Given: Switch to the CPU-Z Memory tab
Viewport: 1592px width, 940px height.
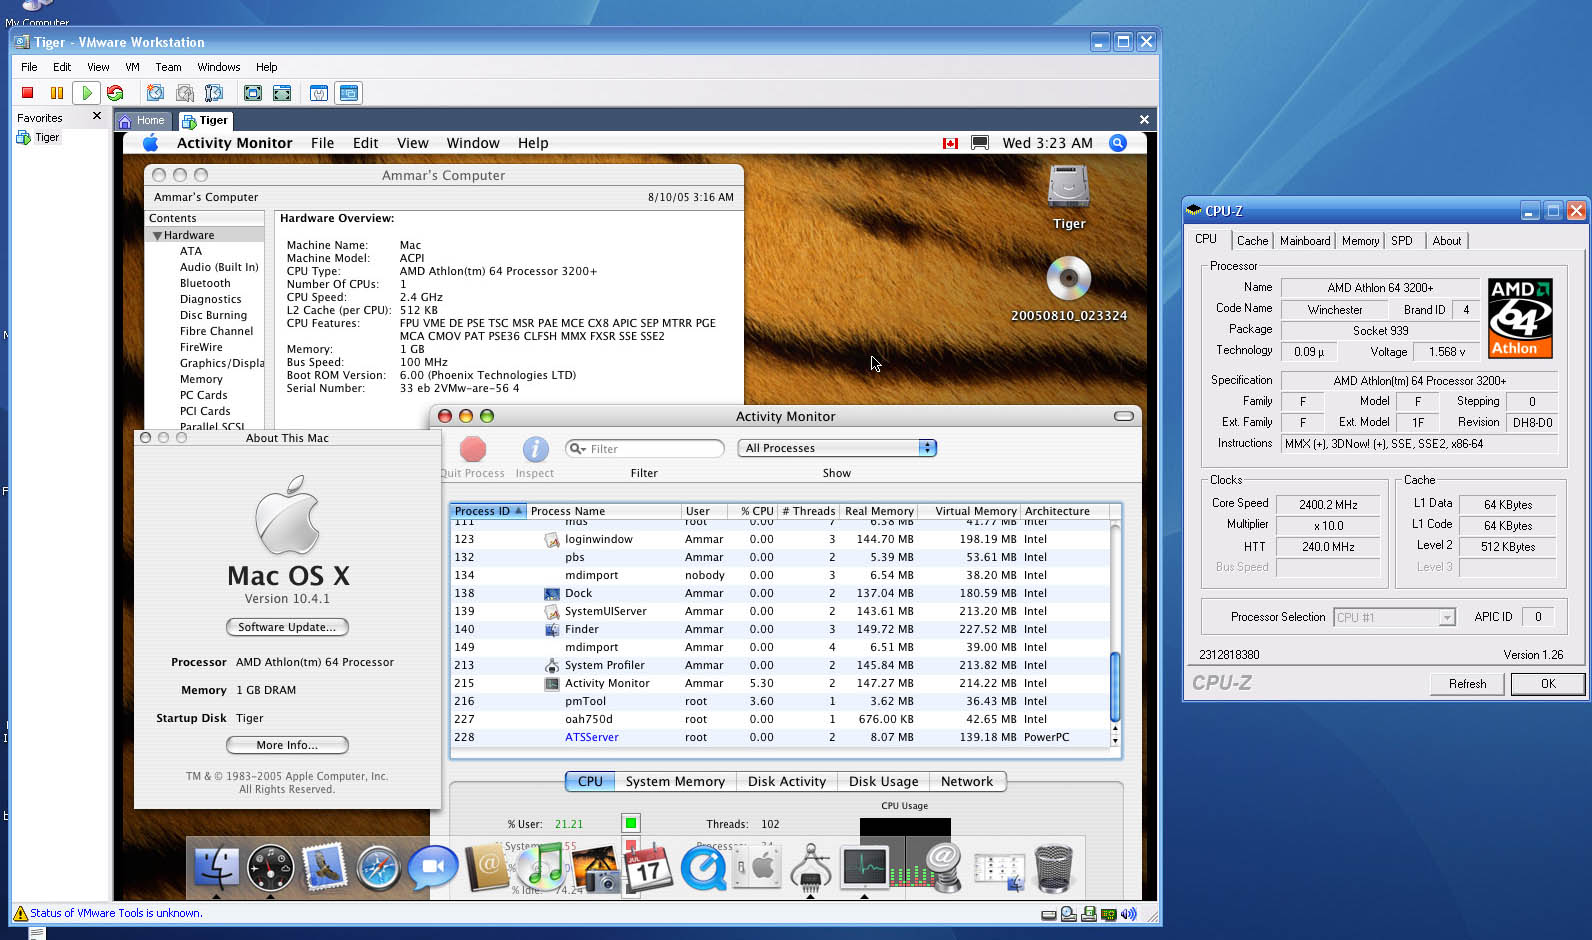Looking at the screenshot, I should click(1360, 241).
